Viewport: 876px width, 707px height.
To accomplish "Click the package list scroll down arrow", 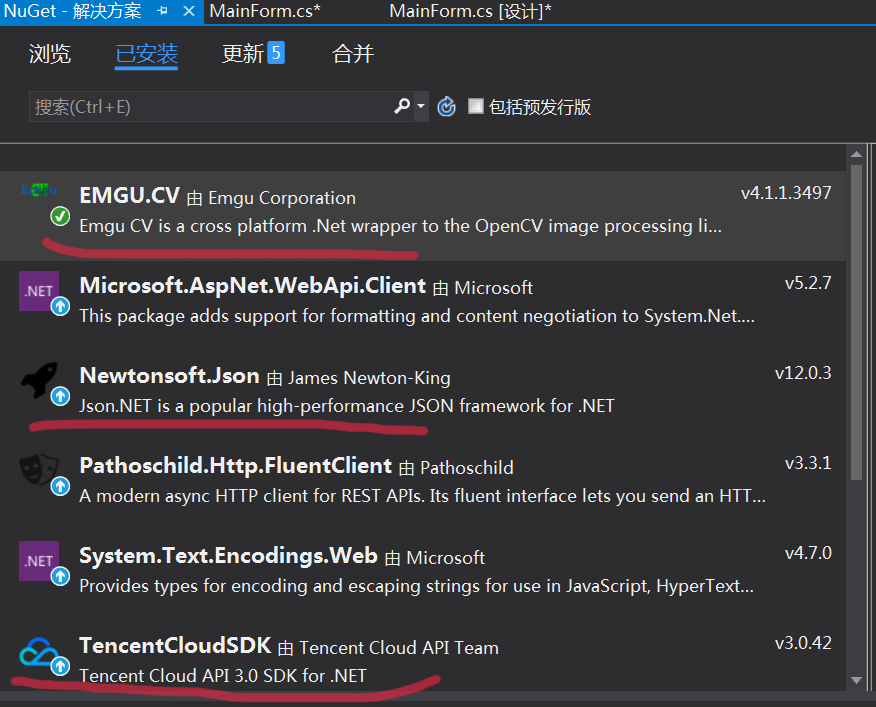I will pos(855,681).
